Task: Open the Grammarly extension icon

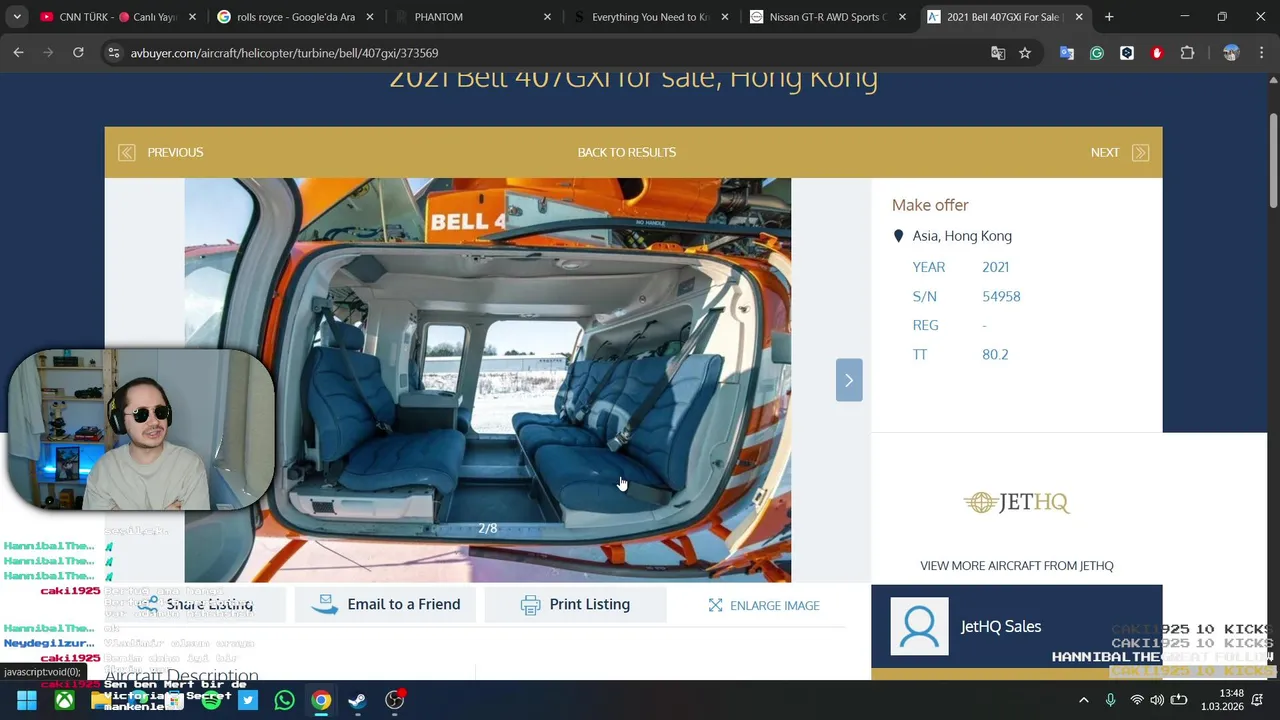Action: click(1097, 53)
